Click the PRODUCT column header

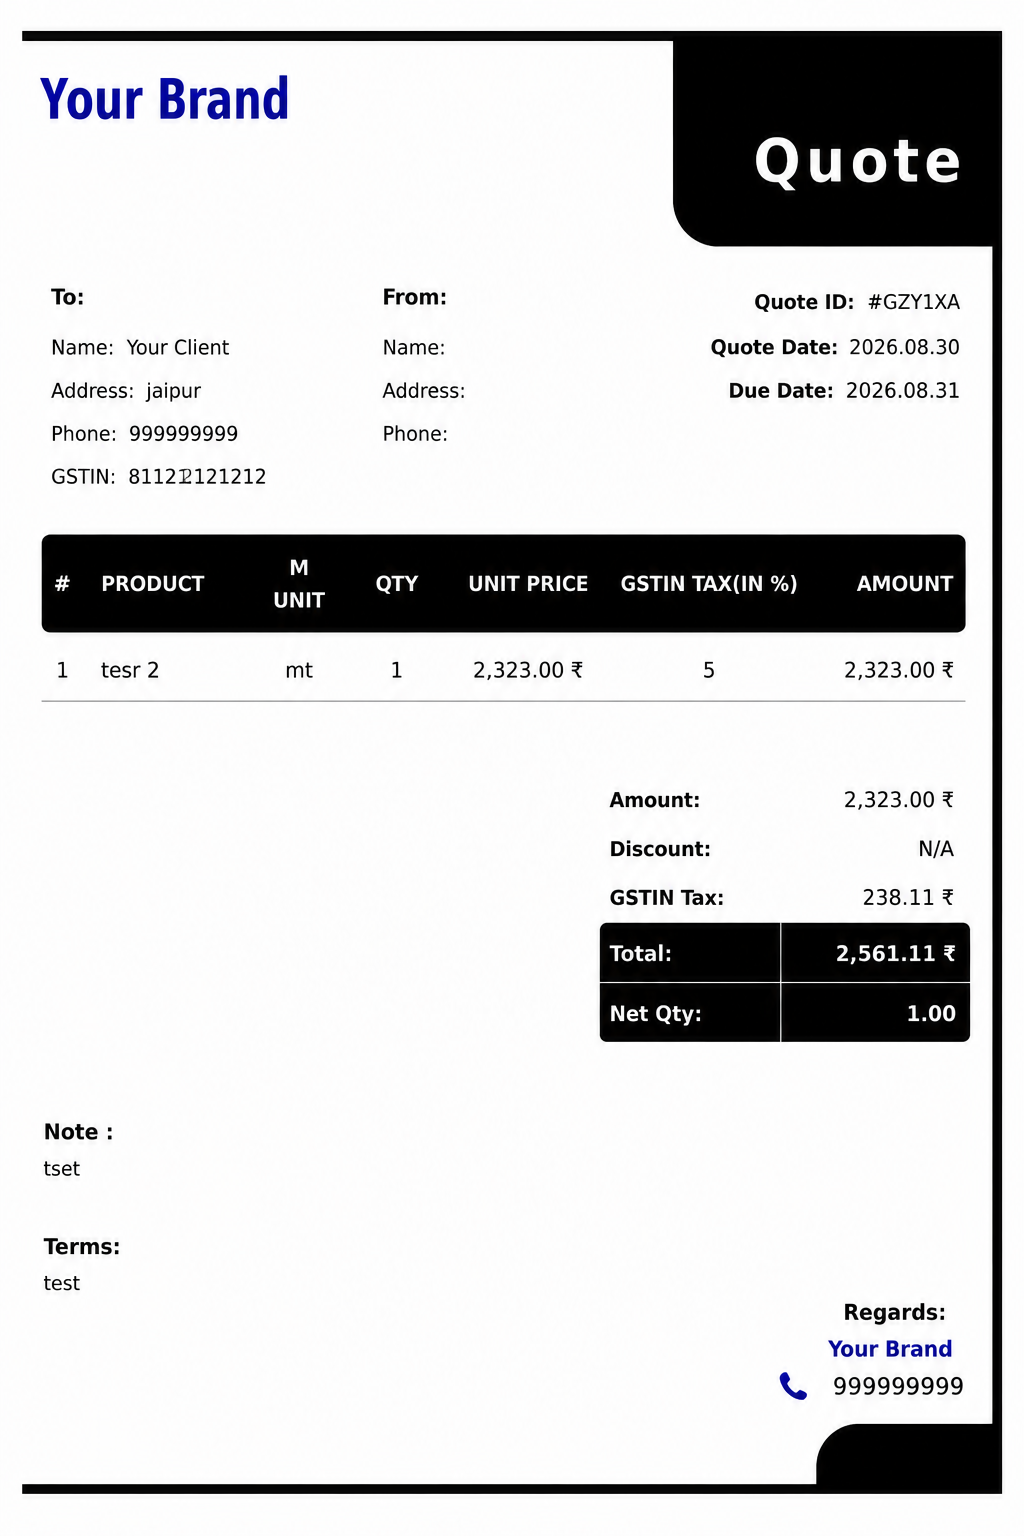(153, 584)
